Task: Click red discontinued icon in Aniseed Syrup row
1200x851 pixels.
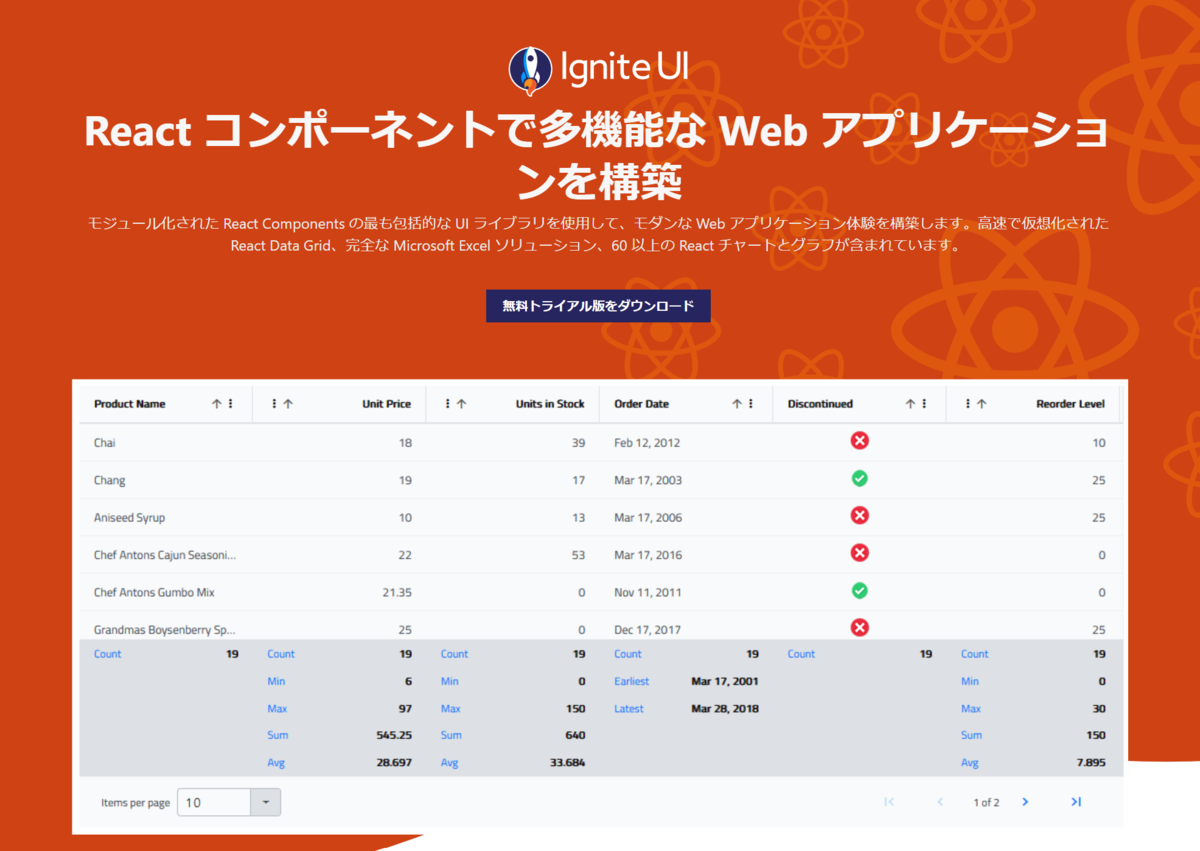Action: (x=859, y=516)
